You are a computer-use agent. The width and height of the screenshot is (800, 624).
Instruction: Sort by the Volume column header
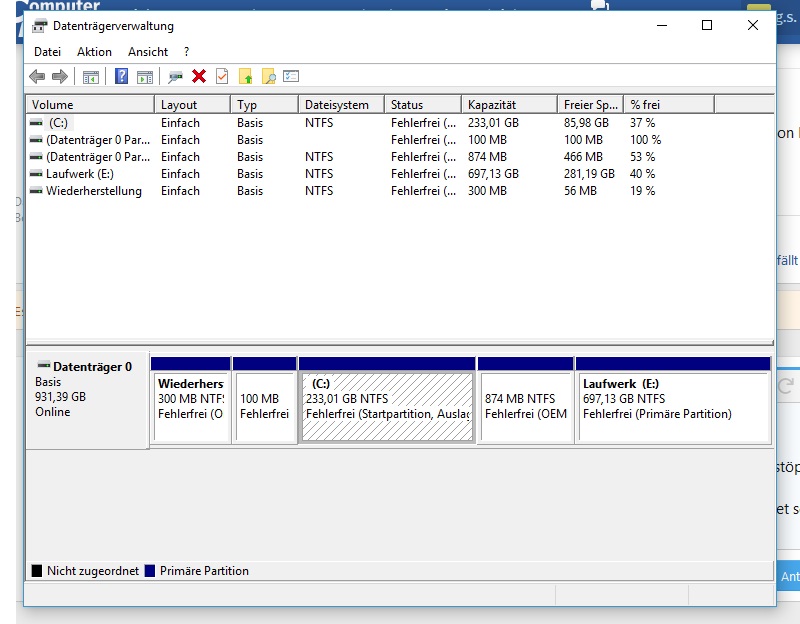point(90,105)
